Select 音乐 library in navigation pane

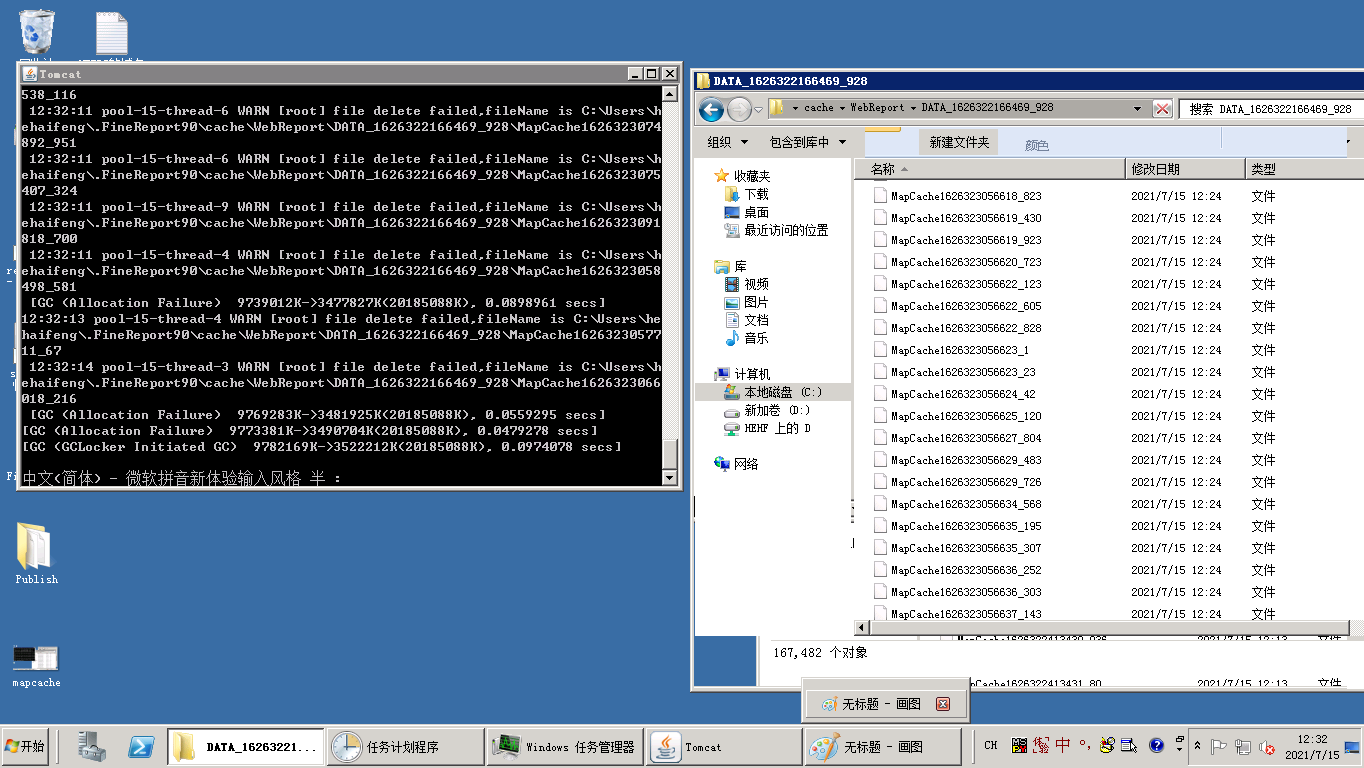pos(756,338)
